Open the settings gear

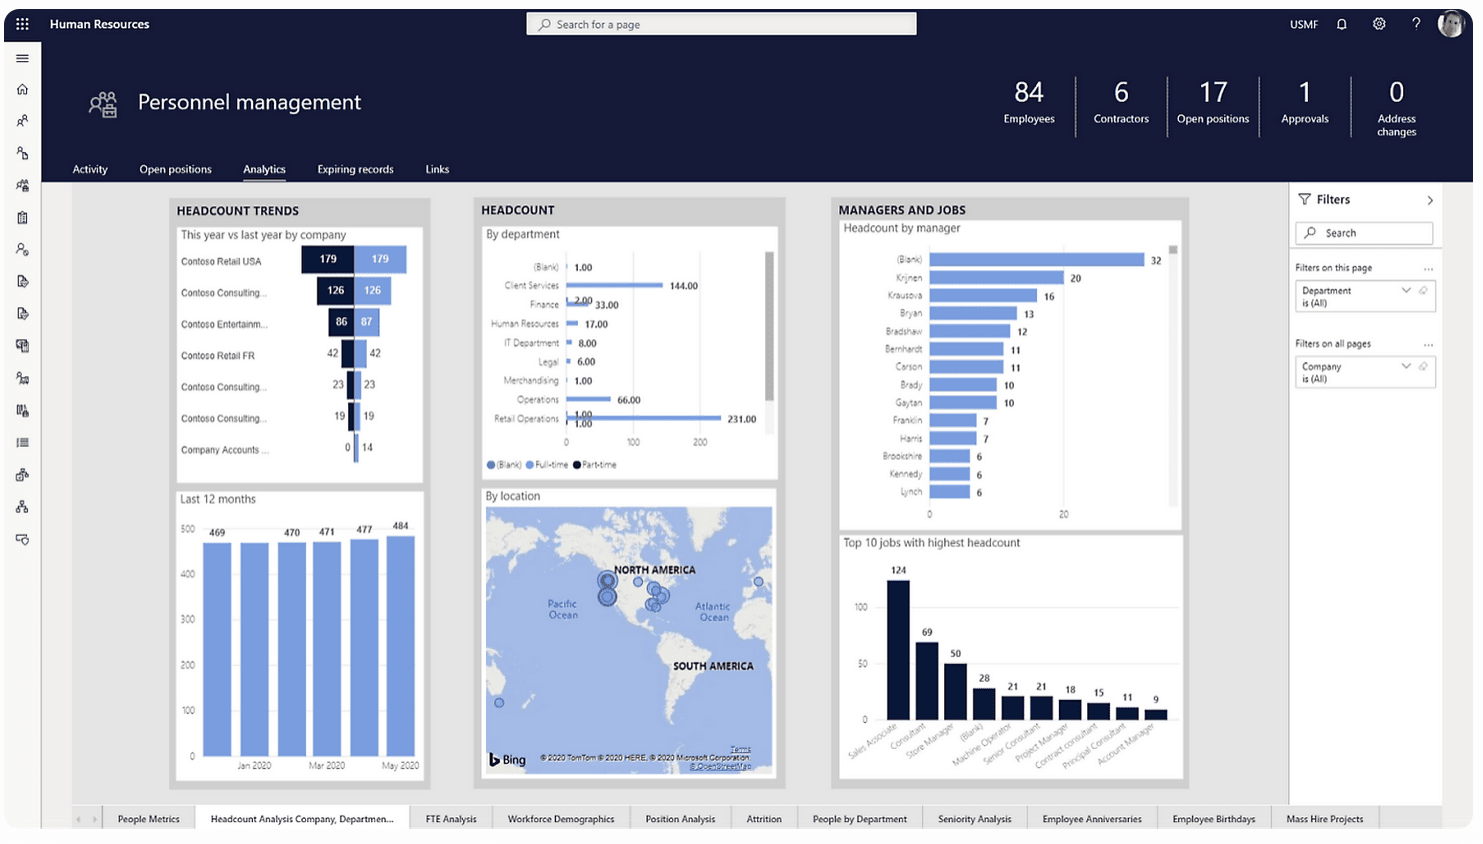point(1379,24)
